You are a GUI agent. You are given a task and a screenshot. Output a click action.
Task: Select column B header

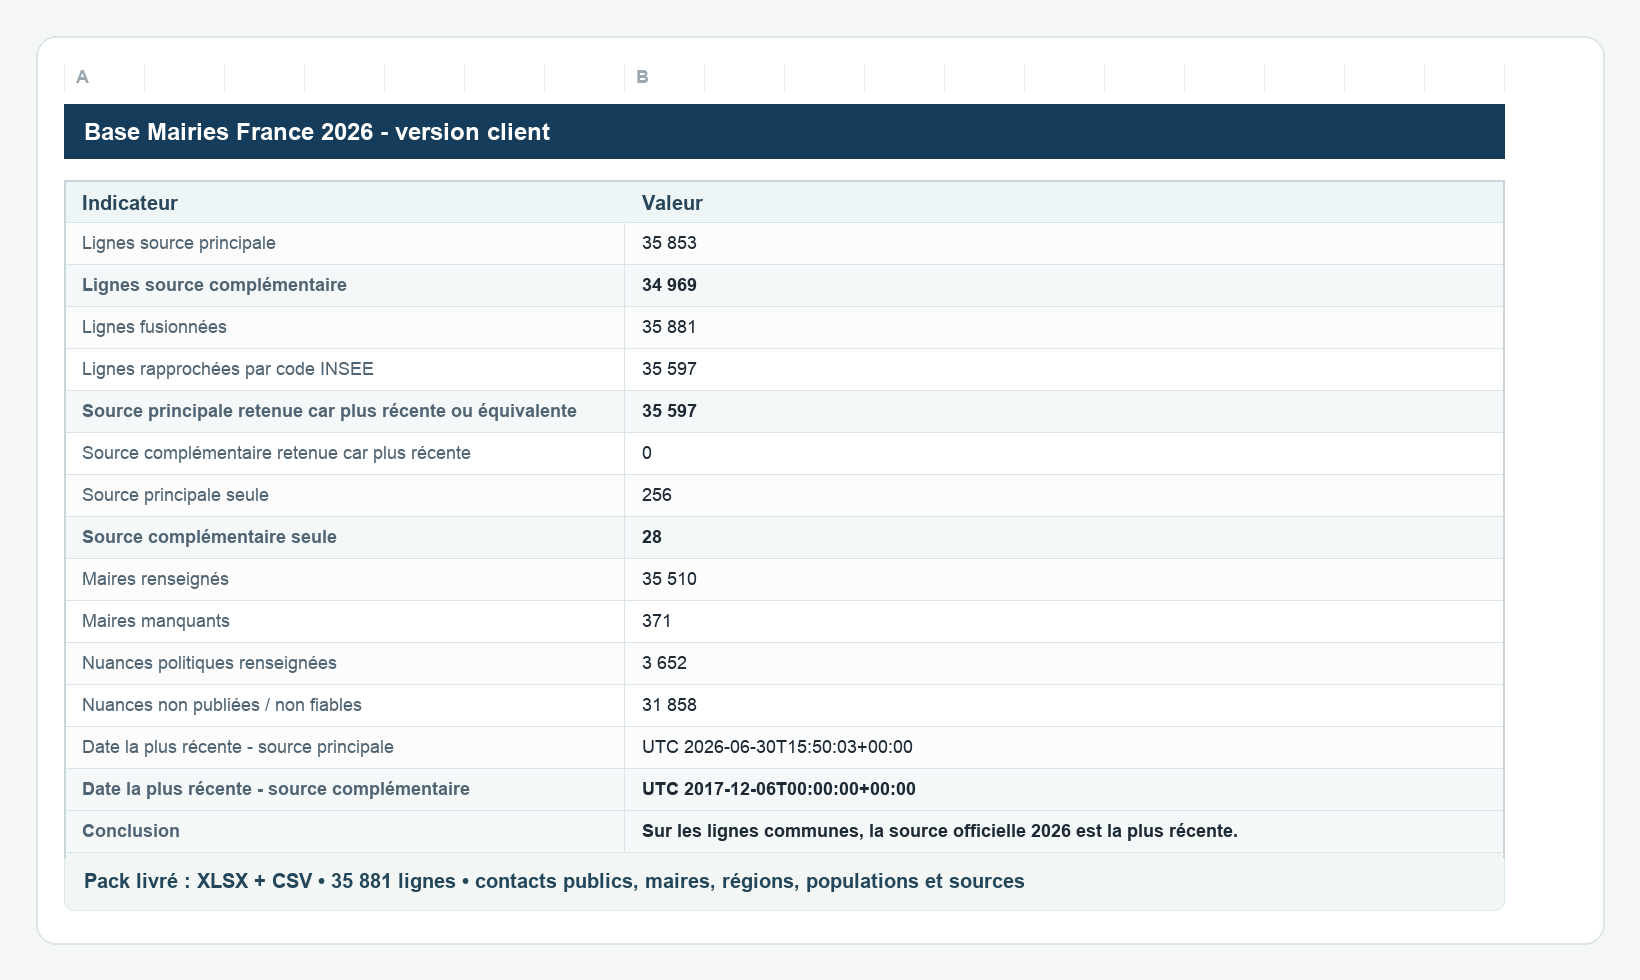[1064, 77]
